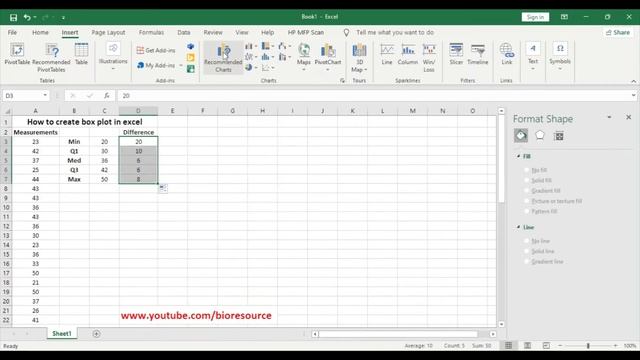This screenshot has height=360, width=640.
Task: Expand the Illustrations dropdown
Action: click(x=113, y=69)
